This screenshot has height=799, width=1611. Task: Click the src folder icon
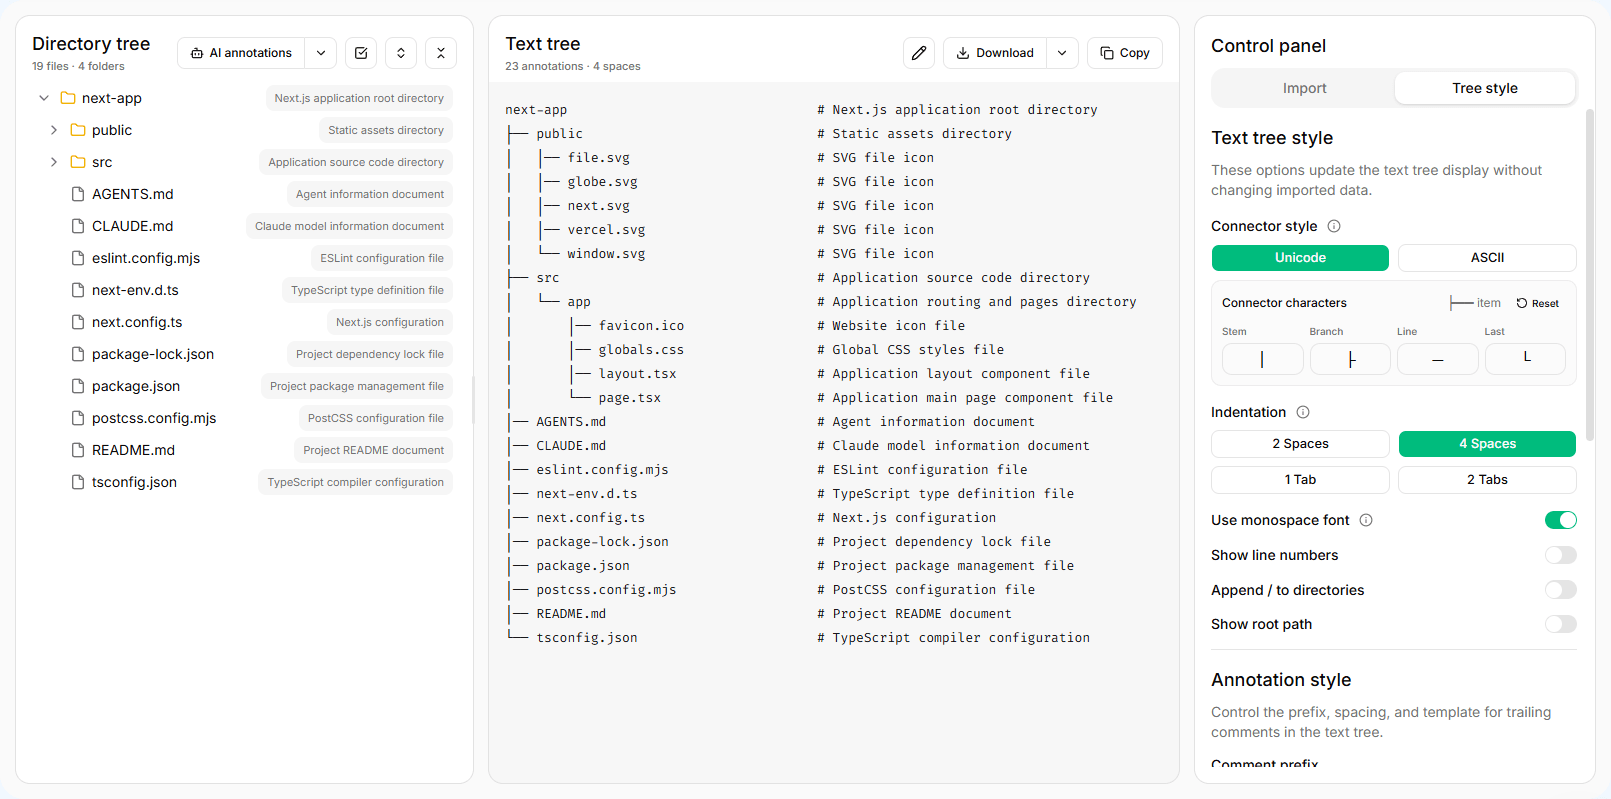click(78, 162)
